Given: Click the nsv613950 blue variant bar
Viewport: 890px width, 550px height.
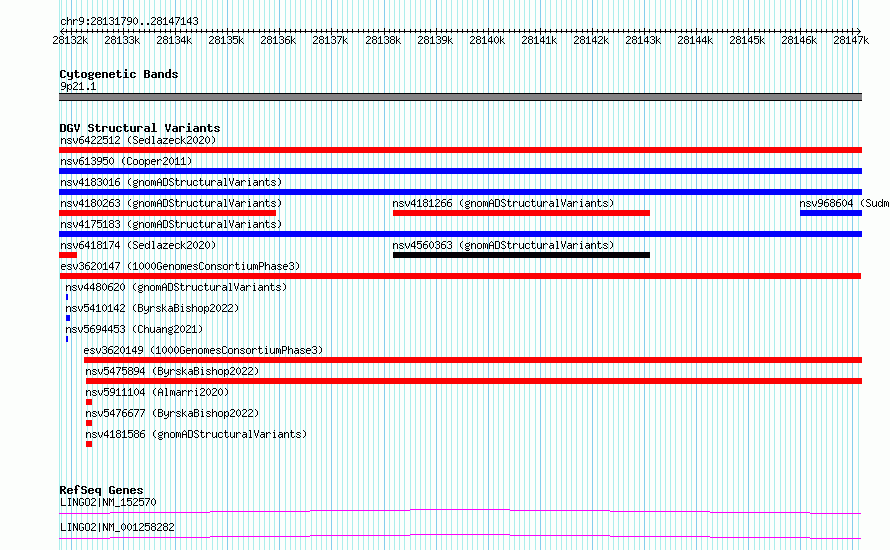Looking at the screenshot, I should 460,171.
